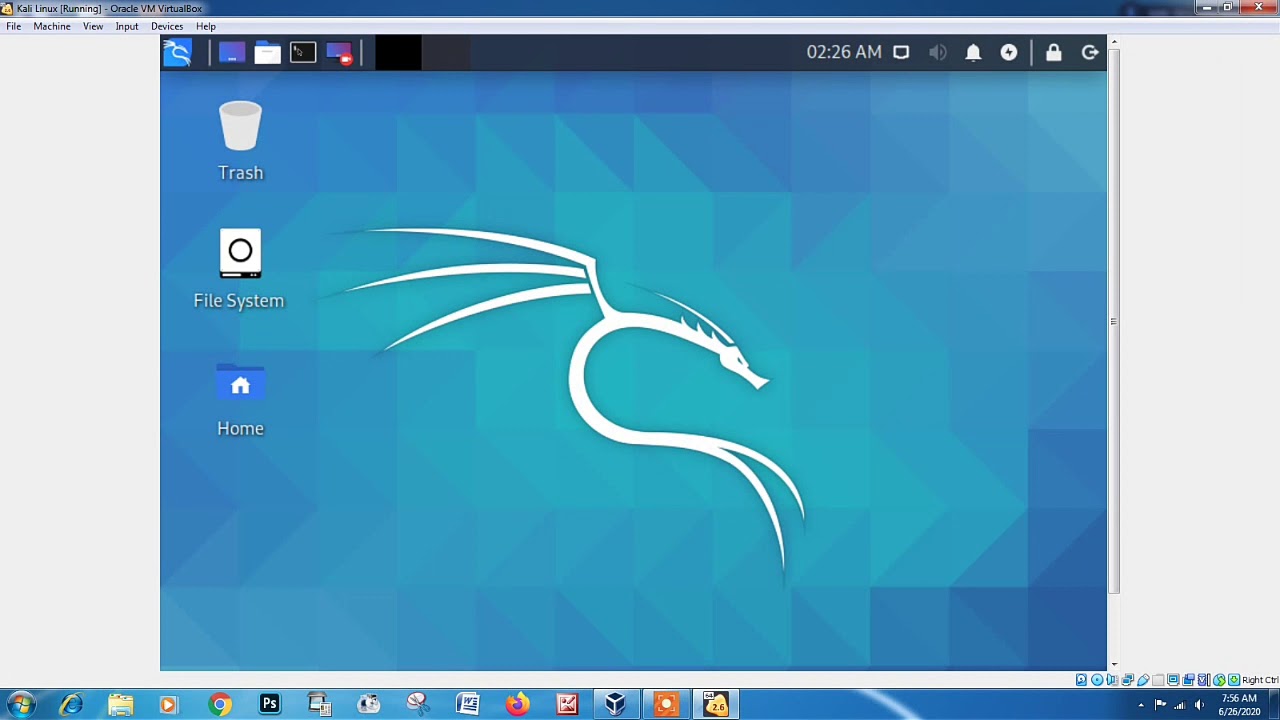
Task: Open the Machine menu in VirtualBox
Action: click(x=52, y=26)
